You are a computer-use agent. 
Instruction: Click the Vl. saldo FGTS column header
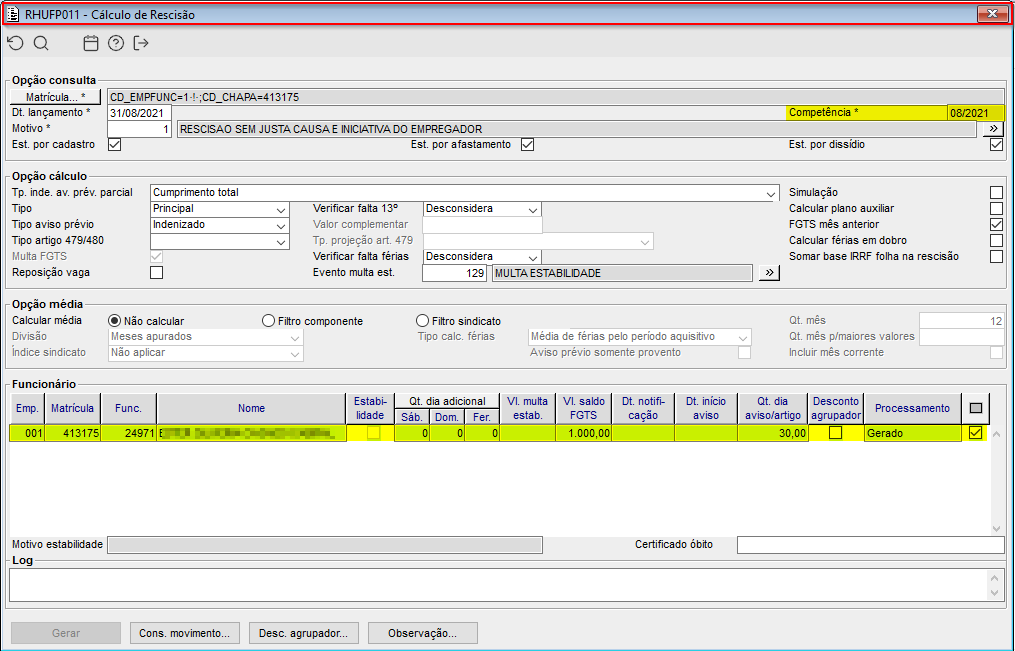coord(583,408)
